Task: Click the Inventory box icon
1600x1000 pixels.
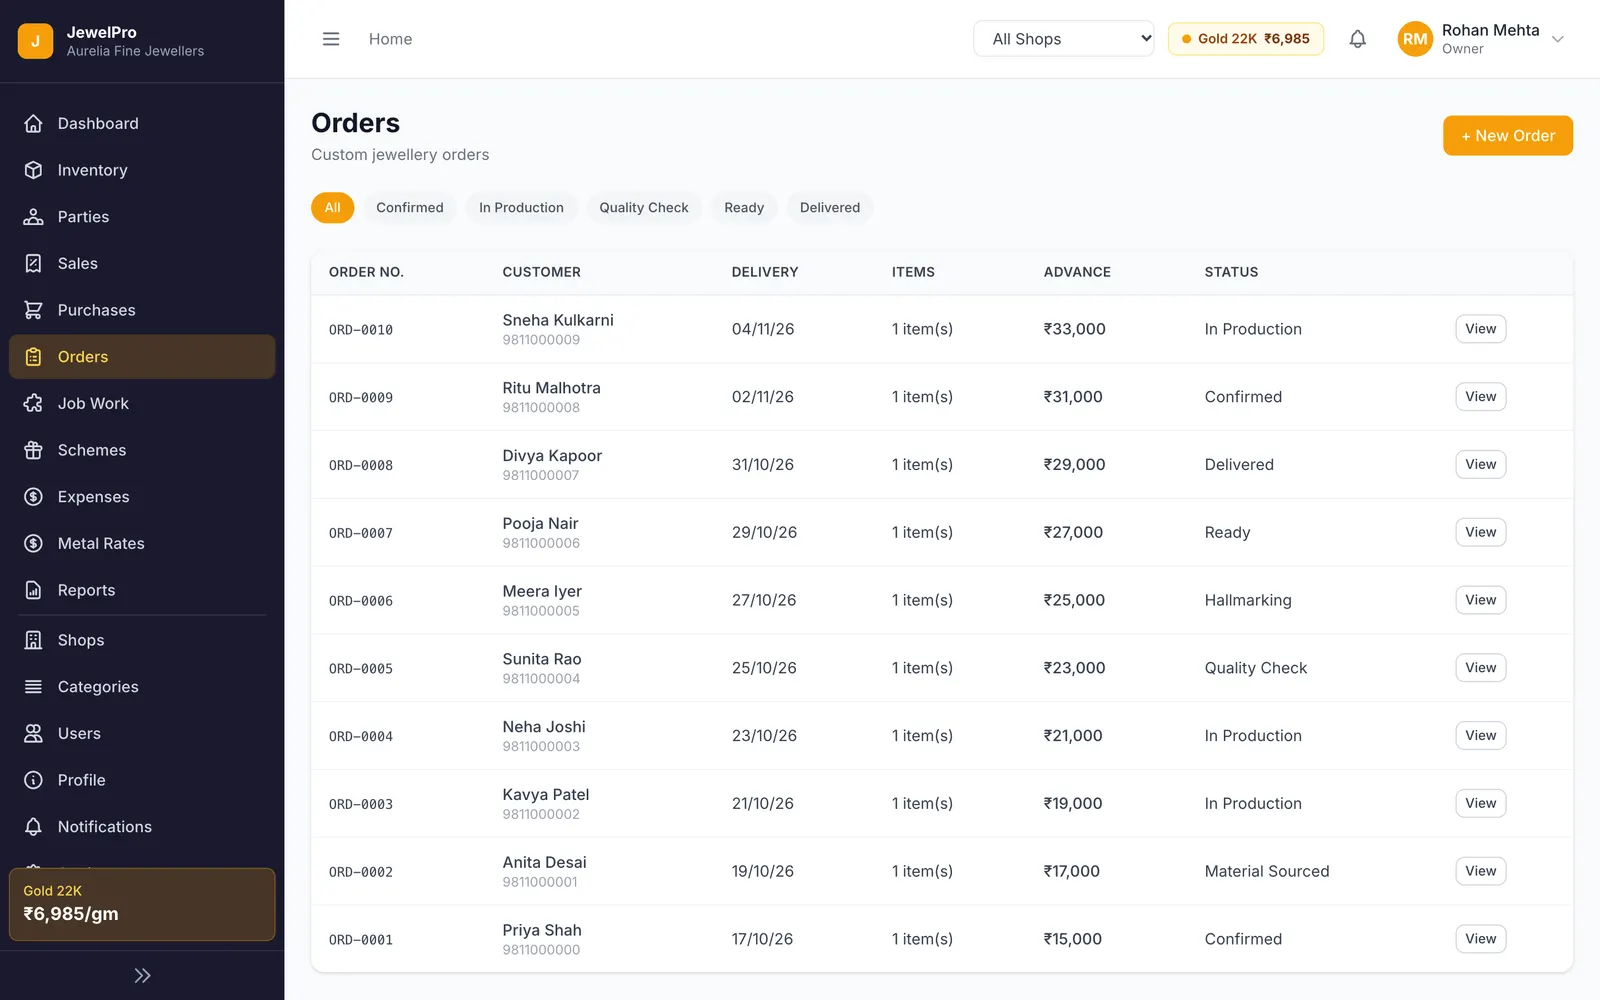Action: point(33,170)
